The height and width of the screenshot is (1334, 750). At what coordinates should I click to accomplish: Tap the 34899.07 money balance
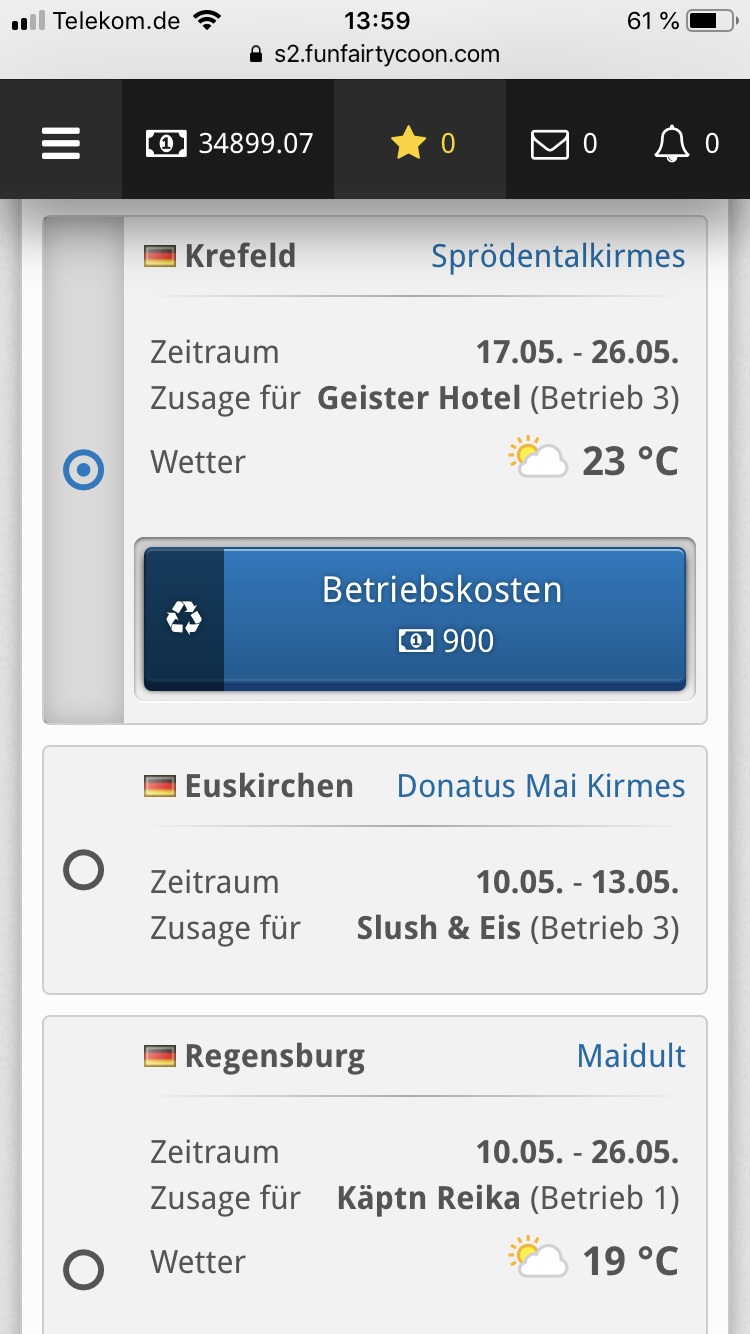tap(256, 144)
